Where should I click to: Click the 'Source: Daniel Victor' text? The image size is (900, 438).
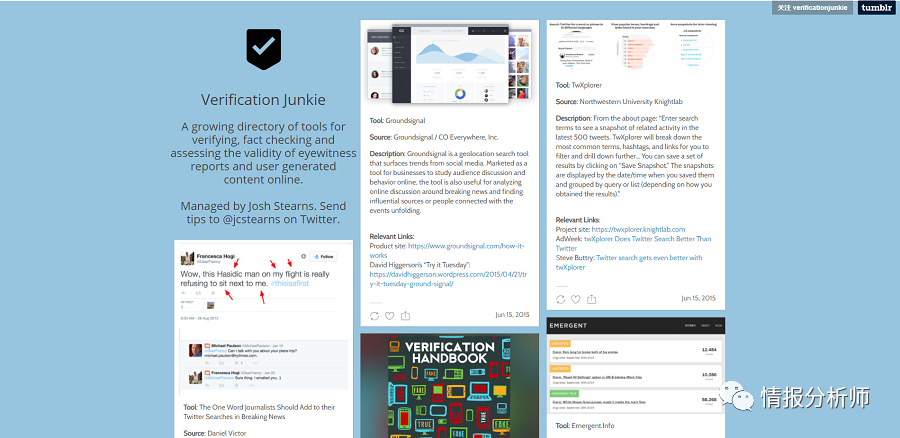215,433
